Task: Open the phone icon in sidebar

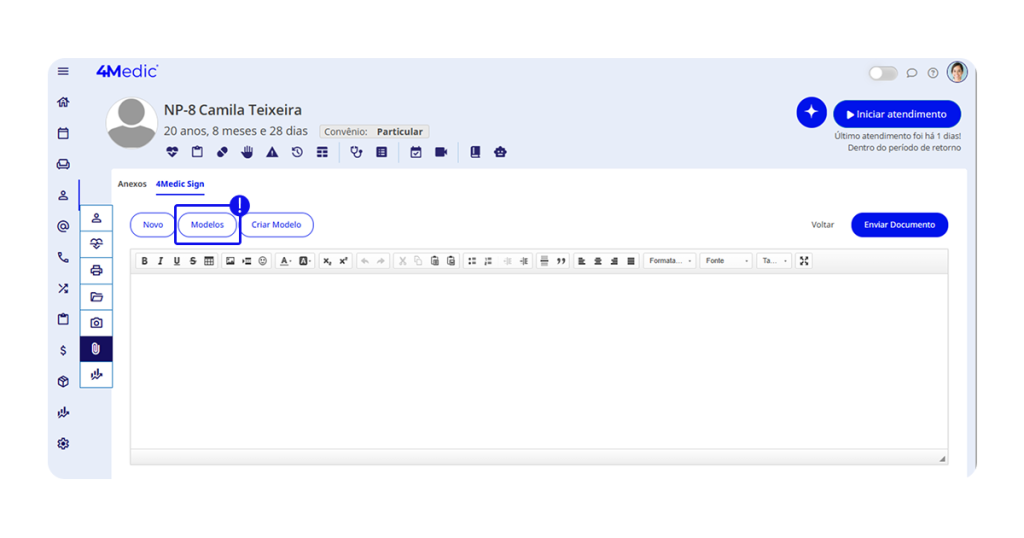Action: coord(63,257)
